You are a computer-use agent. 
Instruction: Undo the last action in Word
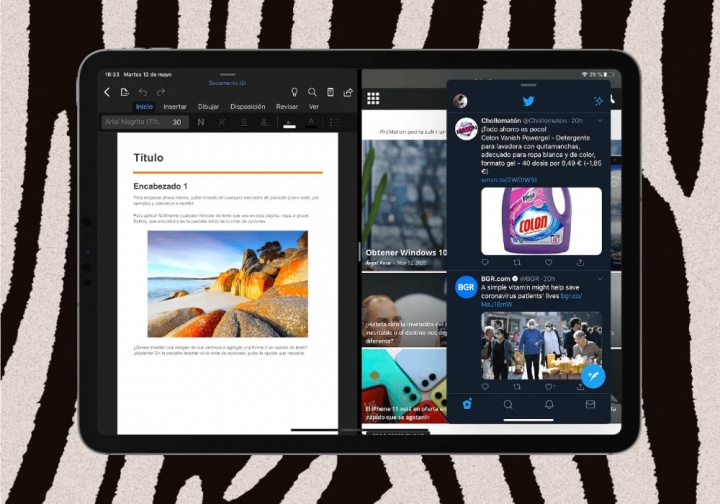click(143, 92)
